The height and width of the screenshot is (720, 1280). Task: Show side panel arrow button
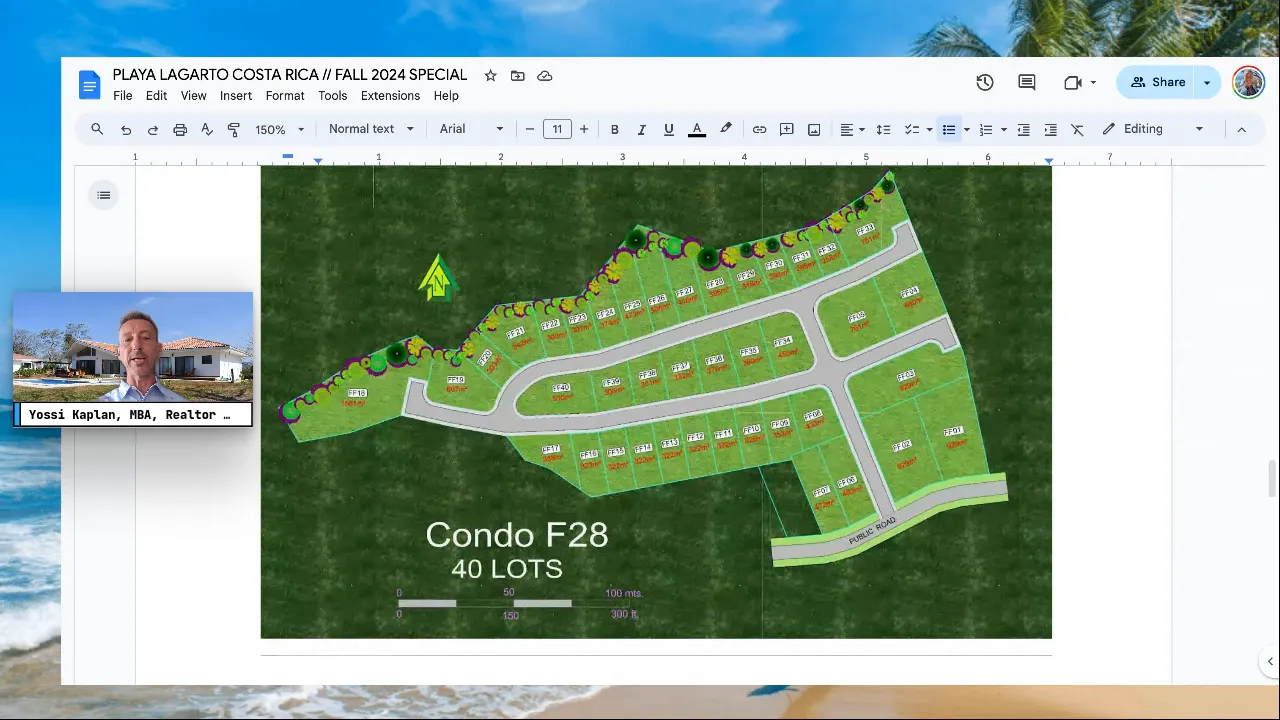(x=1270, y=662)
